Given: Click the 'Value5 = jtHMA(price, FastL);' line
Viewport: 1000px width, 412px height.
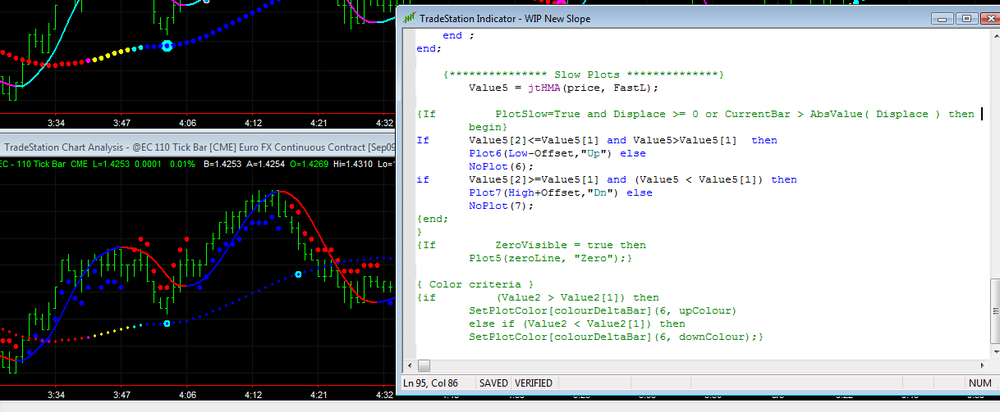Looking at the screenshot, I should pos(564,88).
